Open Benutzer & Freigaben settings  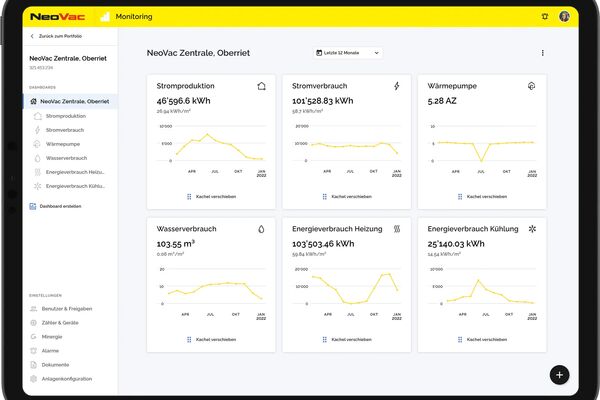[68, 308]
